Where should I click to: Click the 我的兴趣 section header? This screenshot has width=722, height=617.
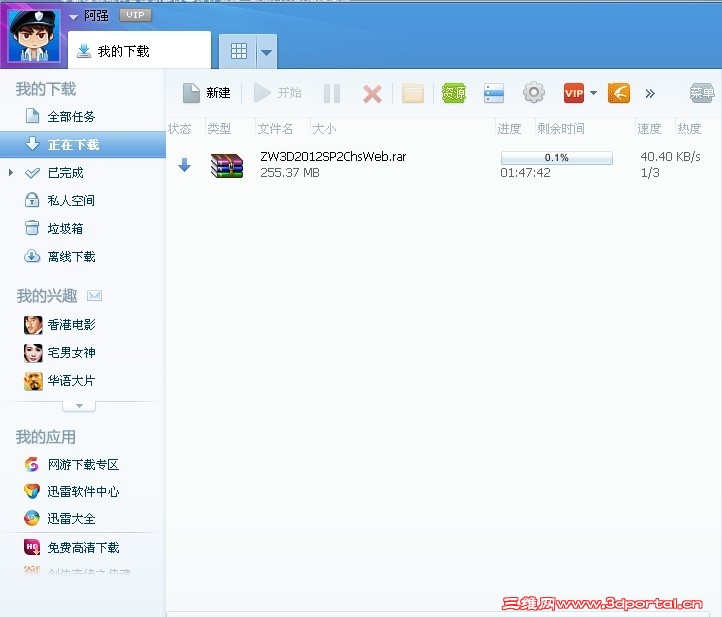(47, 296)
